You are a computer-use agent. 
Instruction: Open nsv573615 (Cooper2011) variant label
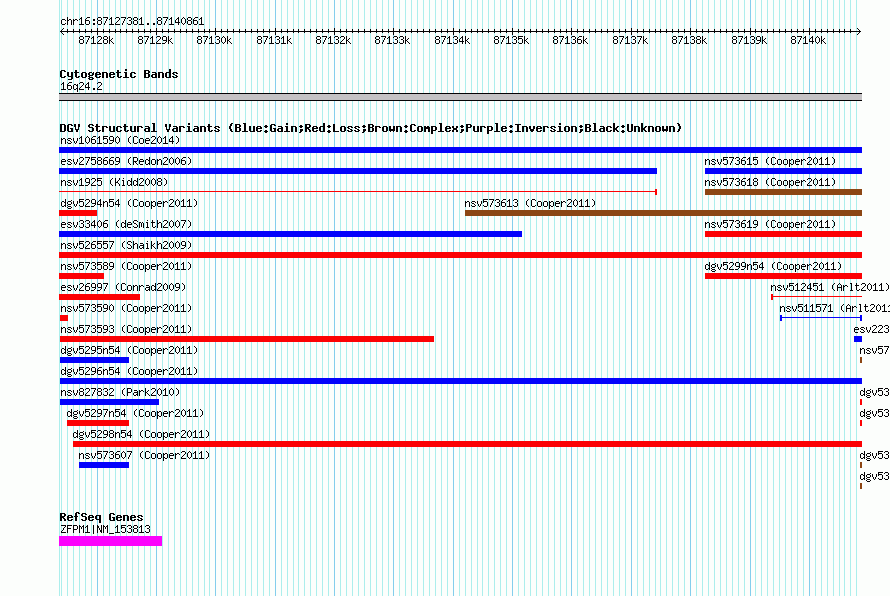click(770, 161)
